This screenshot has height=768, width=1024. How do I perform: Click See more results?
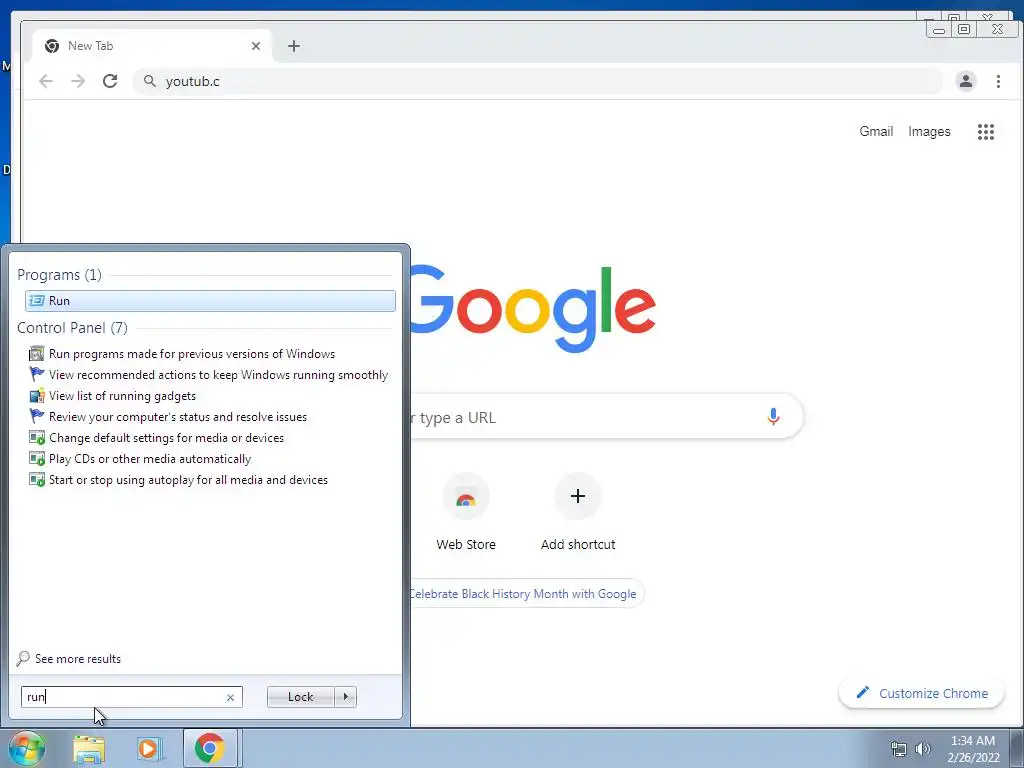pyautogui.click(x=69, y=658)
